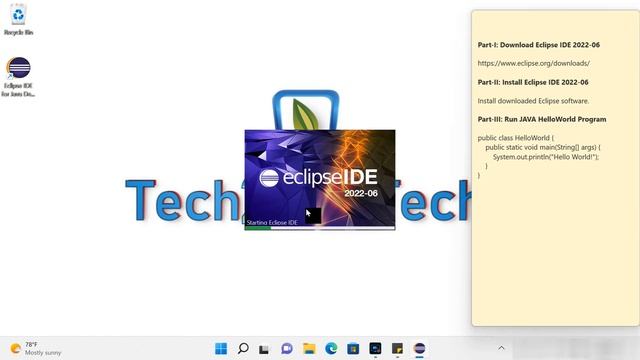Click the Eclipse IDE 2022-06 splash screen
This screenshot has height=360, width=640.
(x=320, y=180)
